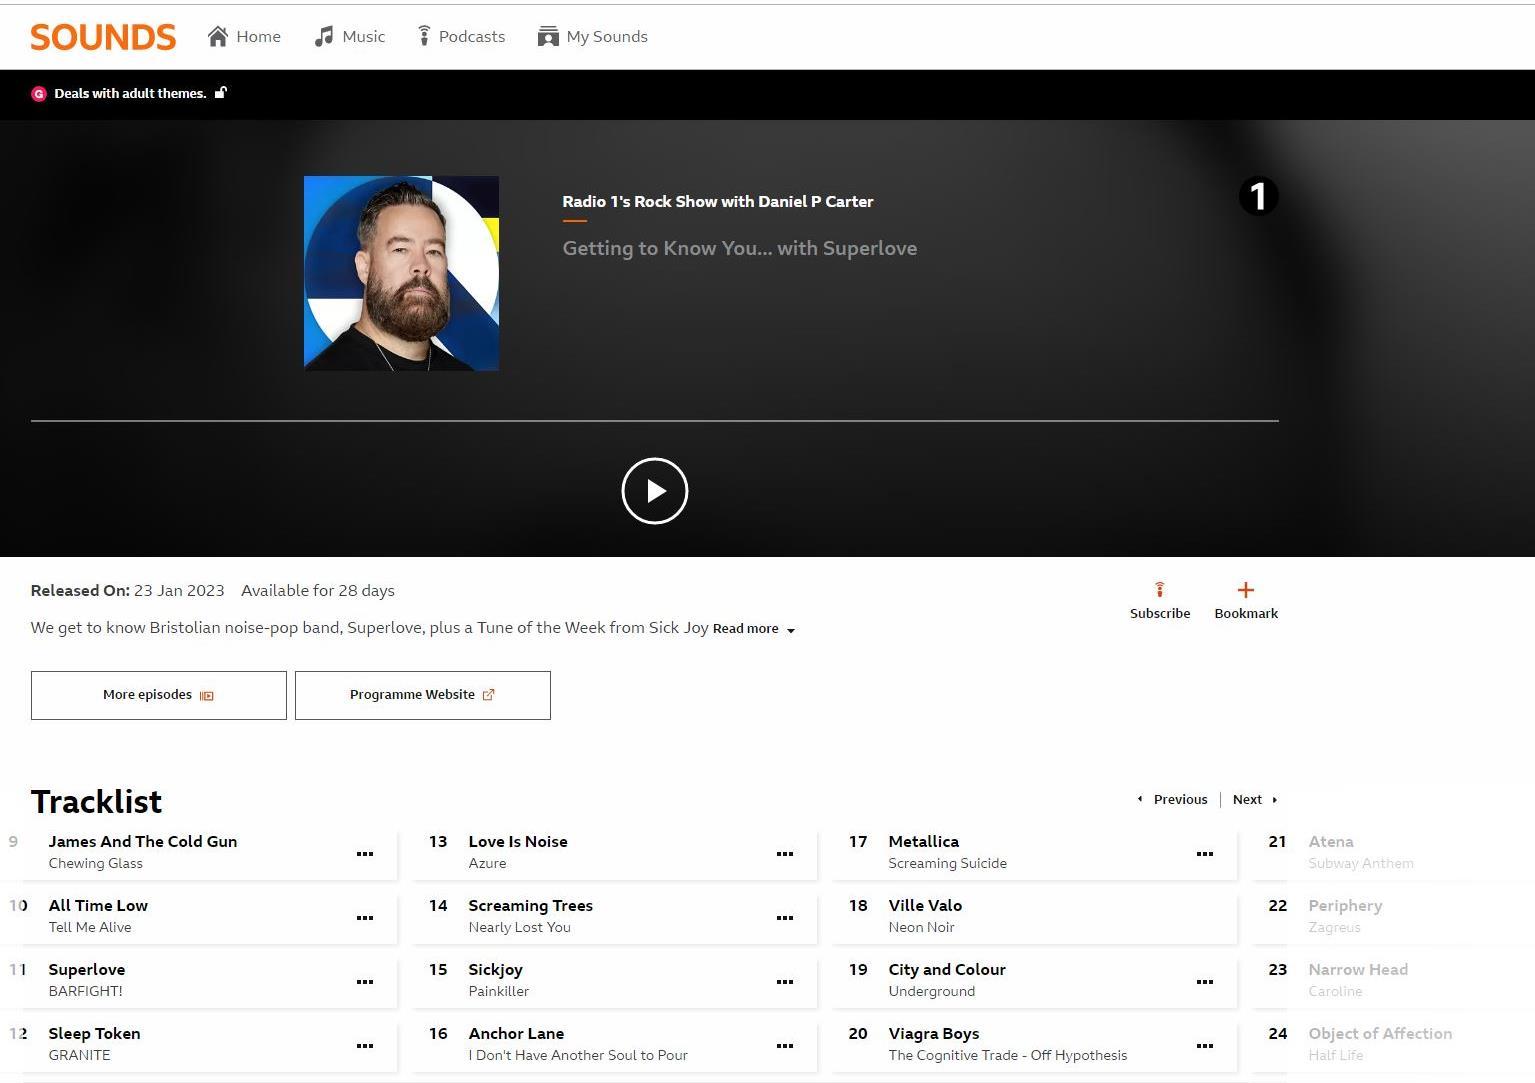Open more options for Metallica Screaming Suicide
This screenshot has width=1535, height=1083.
[1205, 854]
